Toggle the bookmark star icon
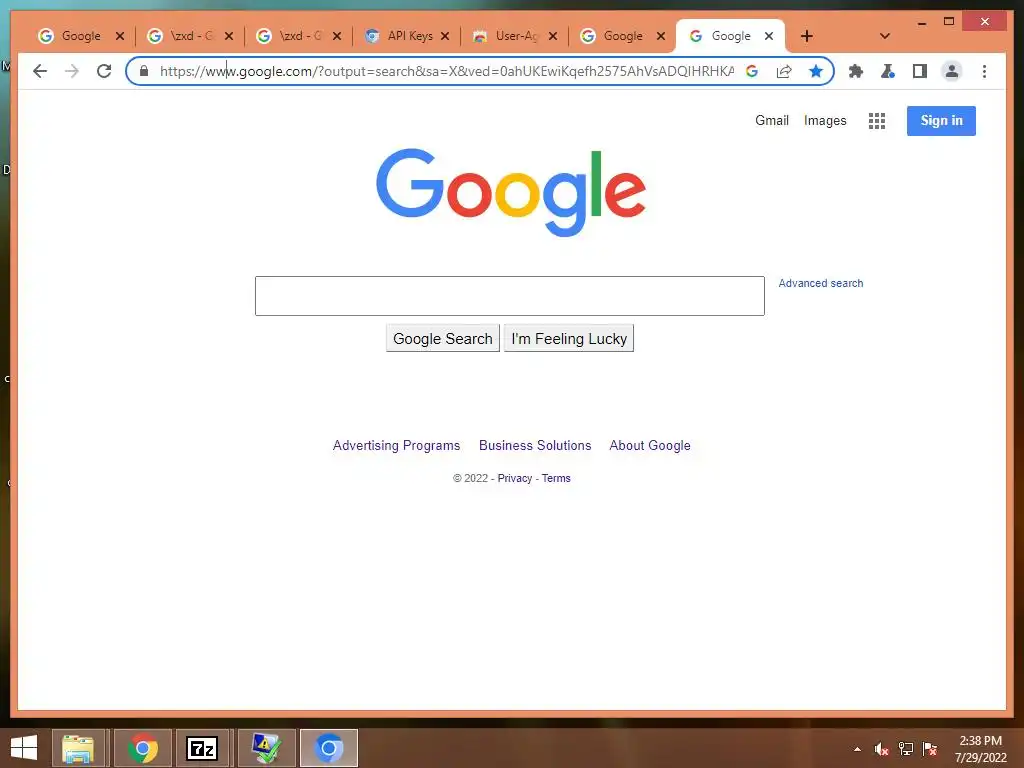Image resolution: width=1024 pixels, height=768 pixels. (816, 71)
